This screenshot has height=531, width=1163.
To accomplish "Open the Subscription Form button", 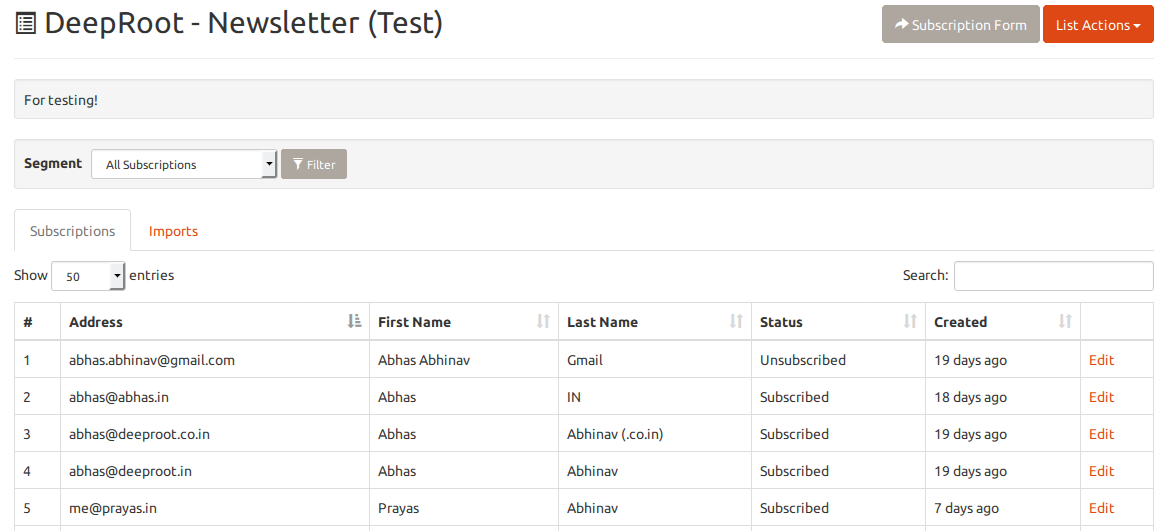I will pyautogui.click(x=961, y=24).
